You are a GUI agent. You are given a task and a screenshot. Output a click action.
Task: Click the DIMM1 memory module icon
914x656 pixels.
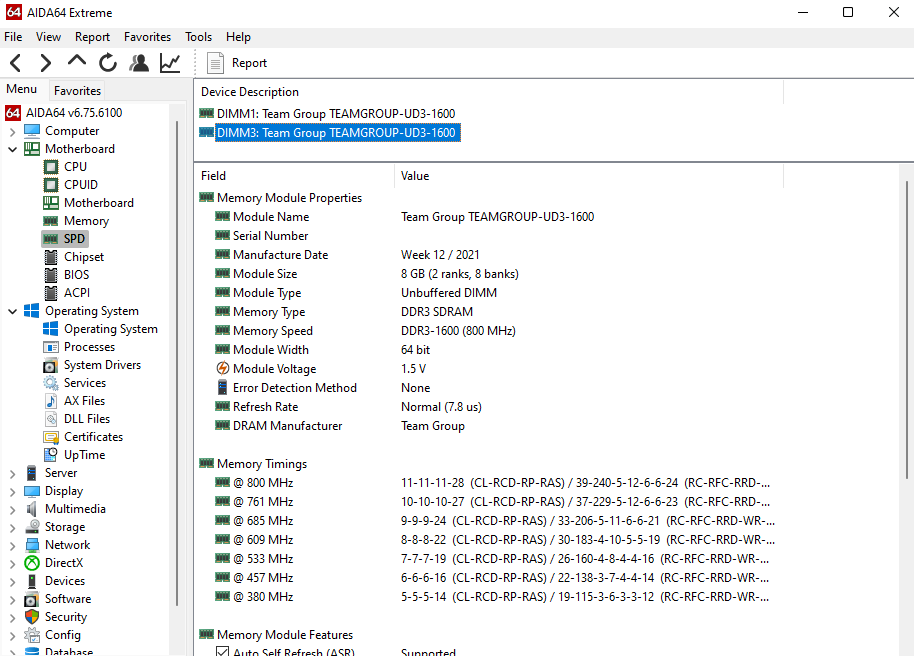pos(206,113)
